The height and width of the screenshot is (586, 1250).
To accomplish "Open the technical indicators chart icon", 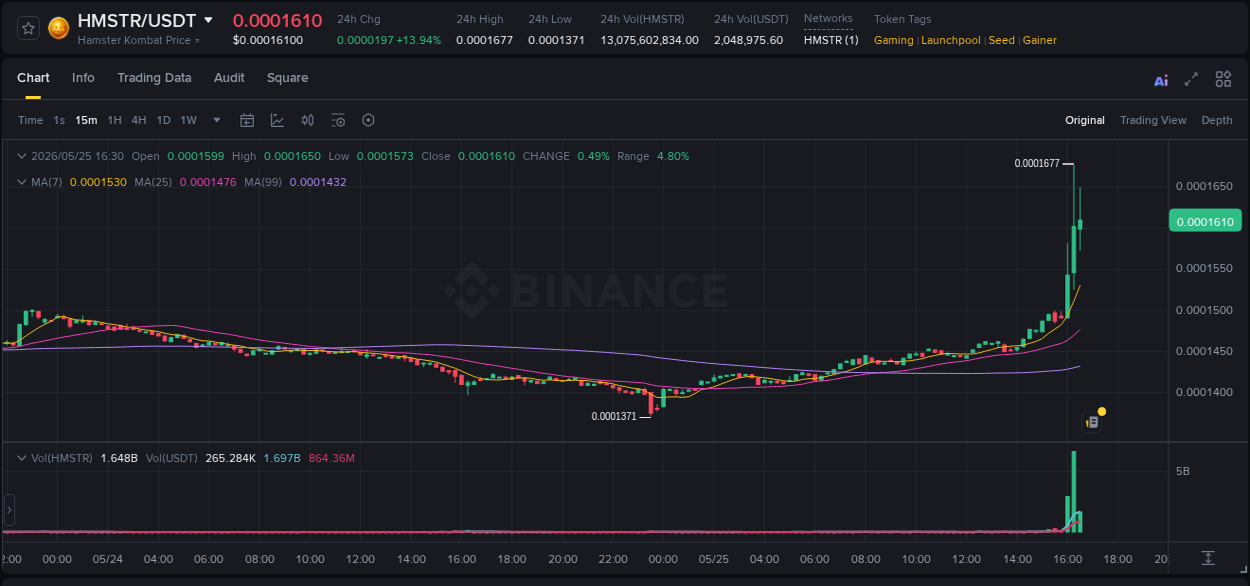I will (x=277, y=120).
